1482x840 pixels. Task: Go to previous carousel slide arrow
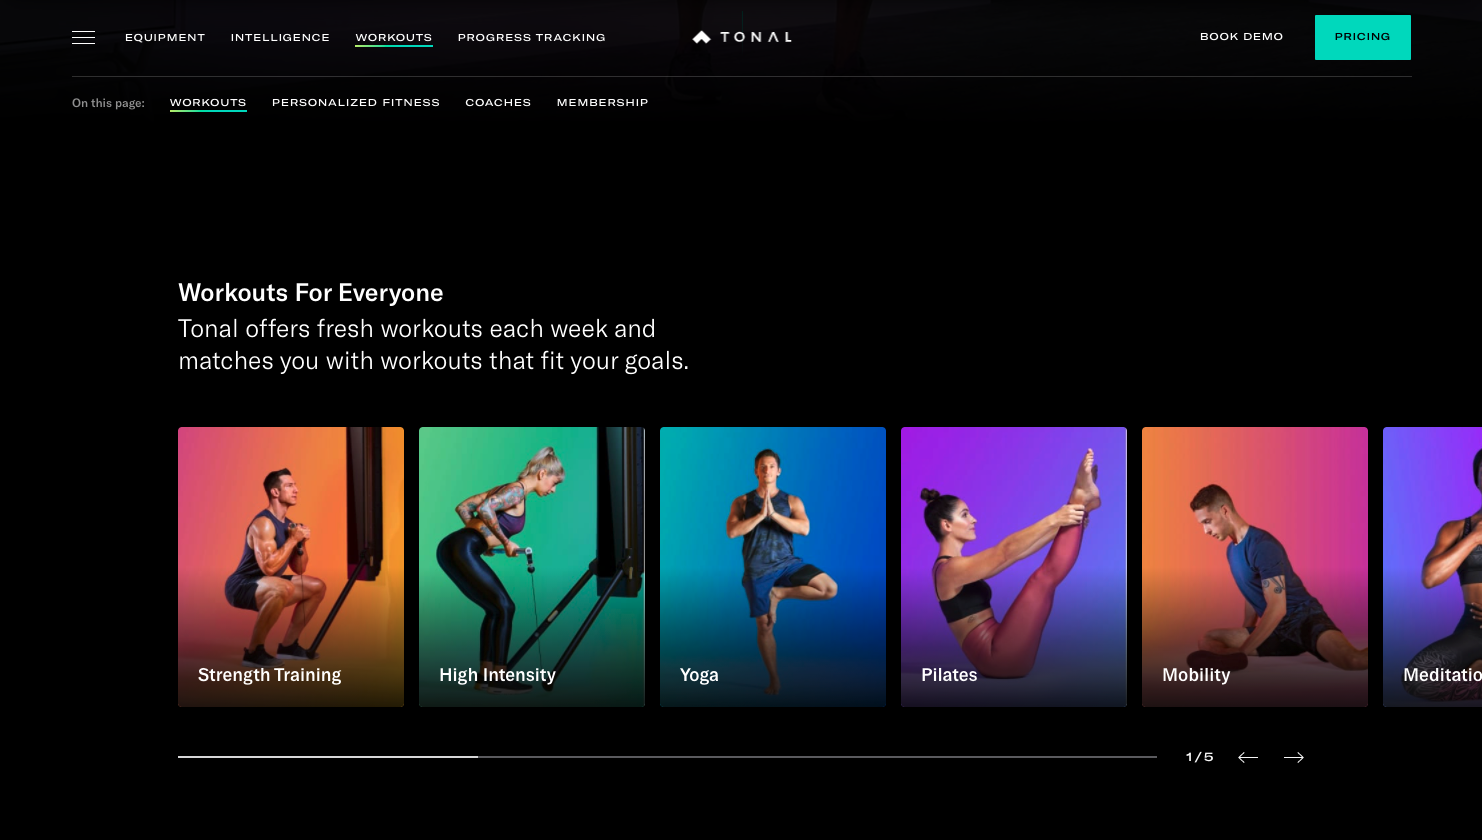click(x=1248, y=757)
